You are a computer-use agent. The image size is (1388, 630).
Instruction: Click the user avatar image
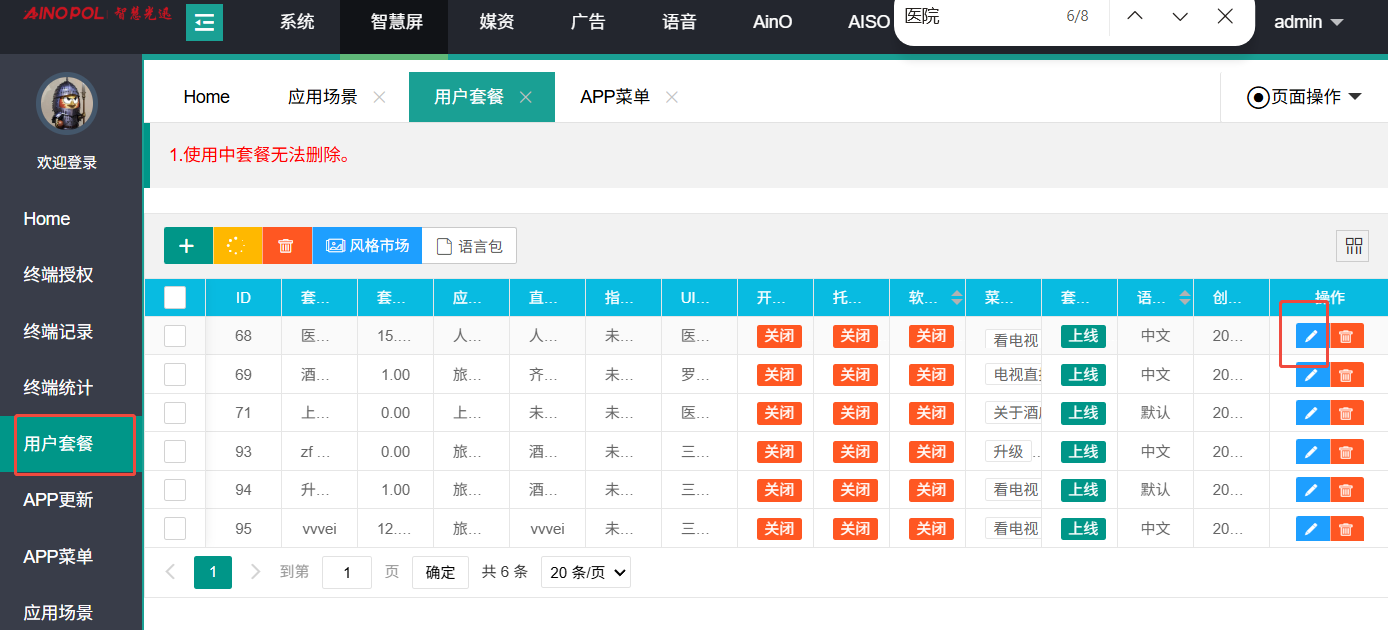tap(67, 103)
